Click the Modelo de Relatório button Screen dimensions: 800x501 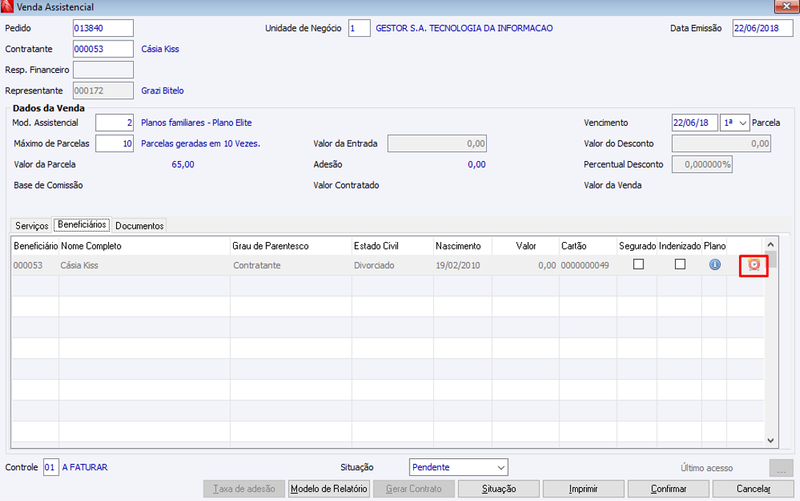[x=329, y=489]
